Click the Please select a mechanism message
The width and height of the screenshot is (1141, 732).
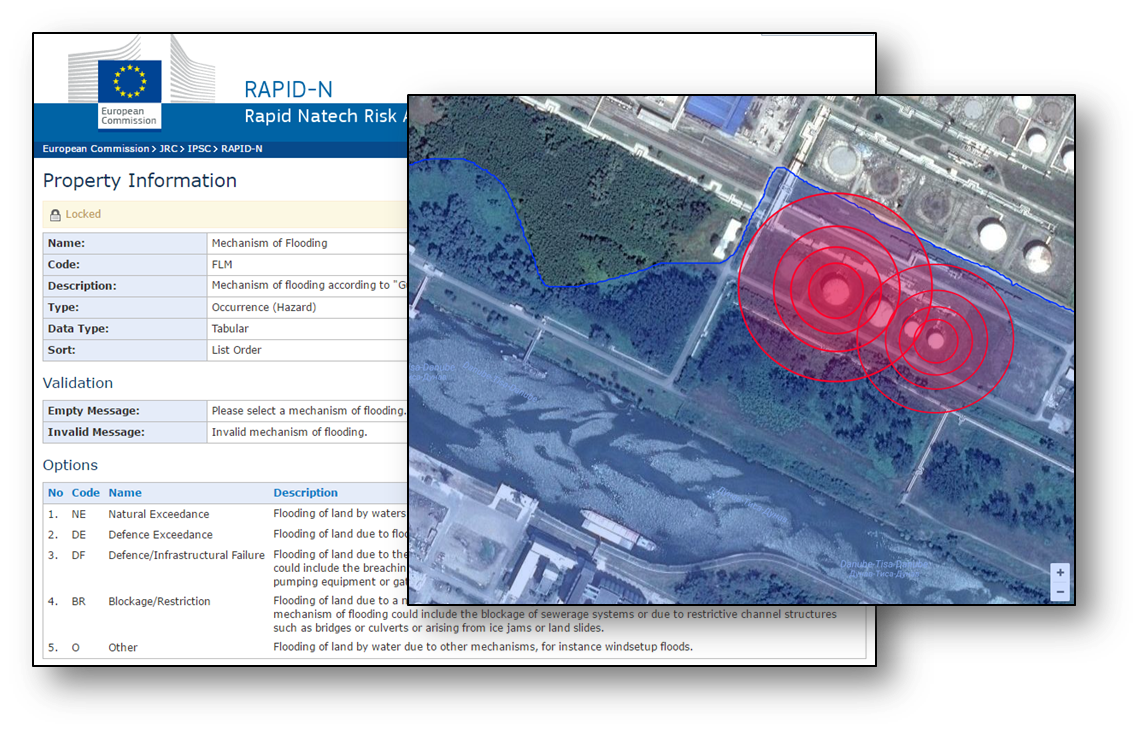(x=309, y=411)
